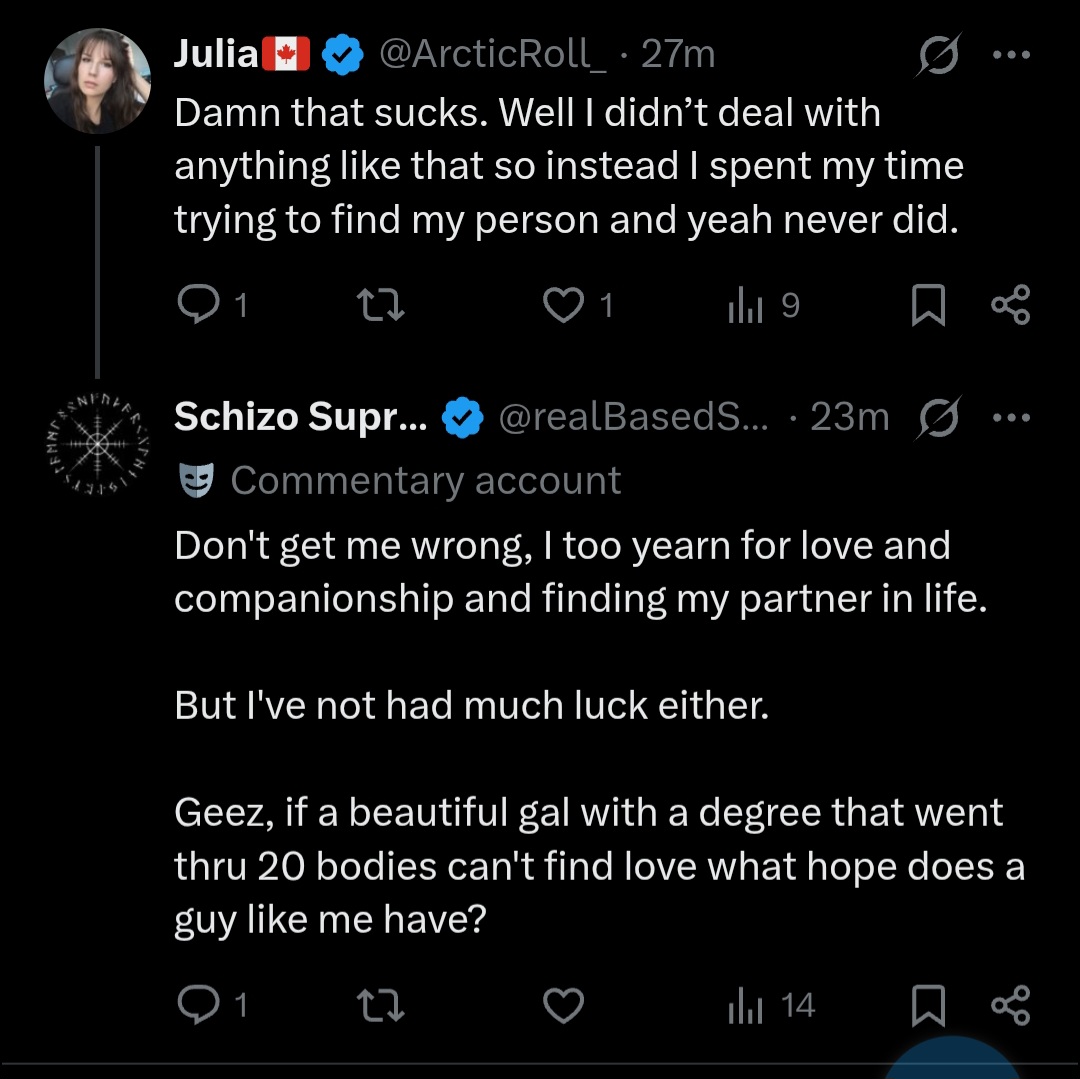Bookmark Julia's tweet
Image resolution: width=1080 pixels, height=1079 pixels.
point(928,305)
